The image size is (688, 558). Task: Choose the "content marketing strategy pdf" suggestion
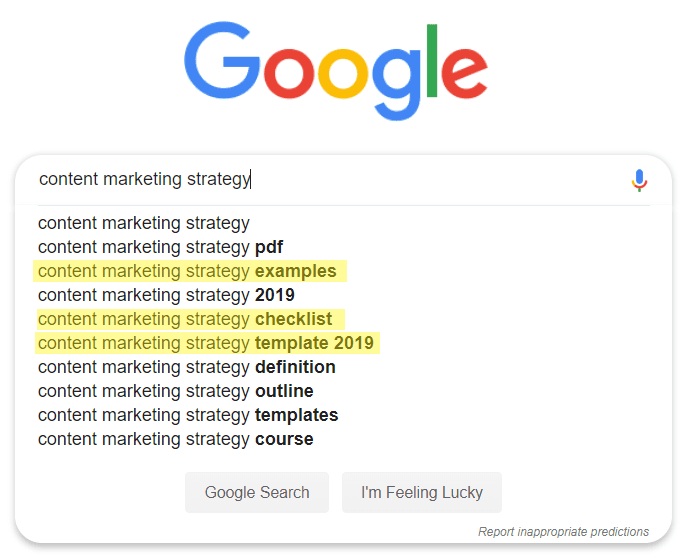coord(161,247)
